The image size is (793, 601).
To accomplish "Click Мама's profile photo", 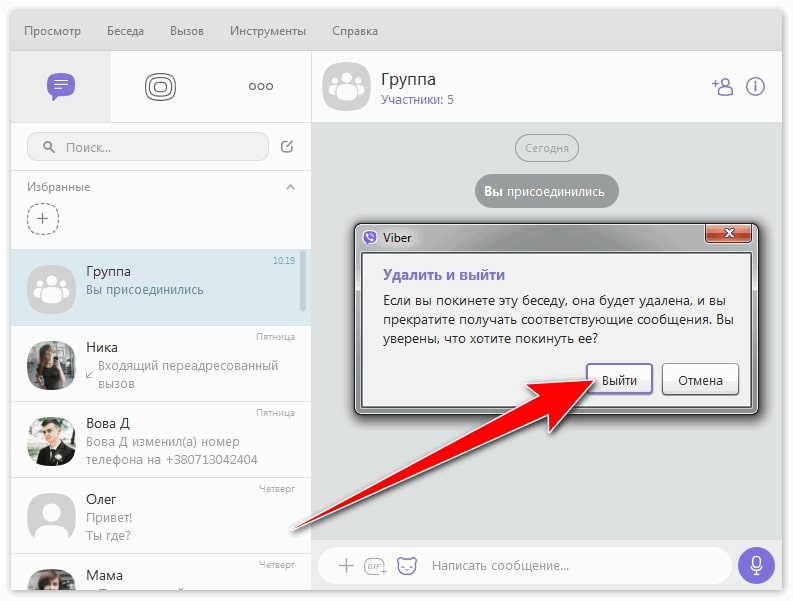I will 51,579.
